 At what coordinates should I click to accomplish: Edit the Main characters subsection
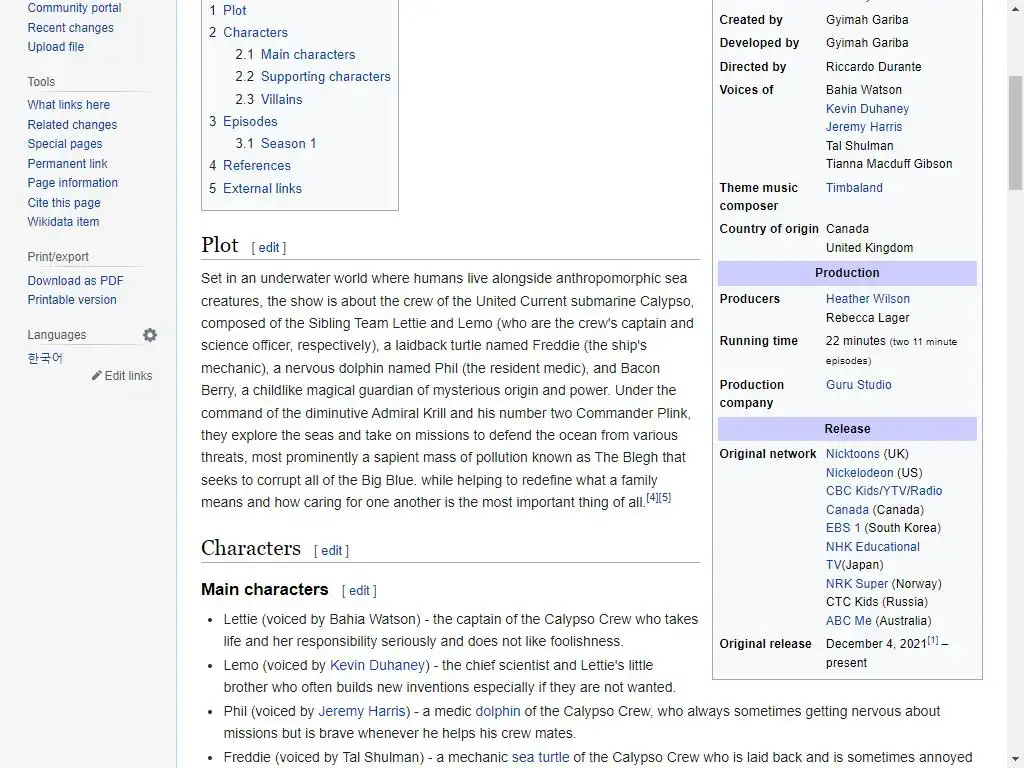tap(359, 591)
